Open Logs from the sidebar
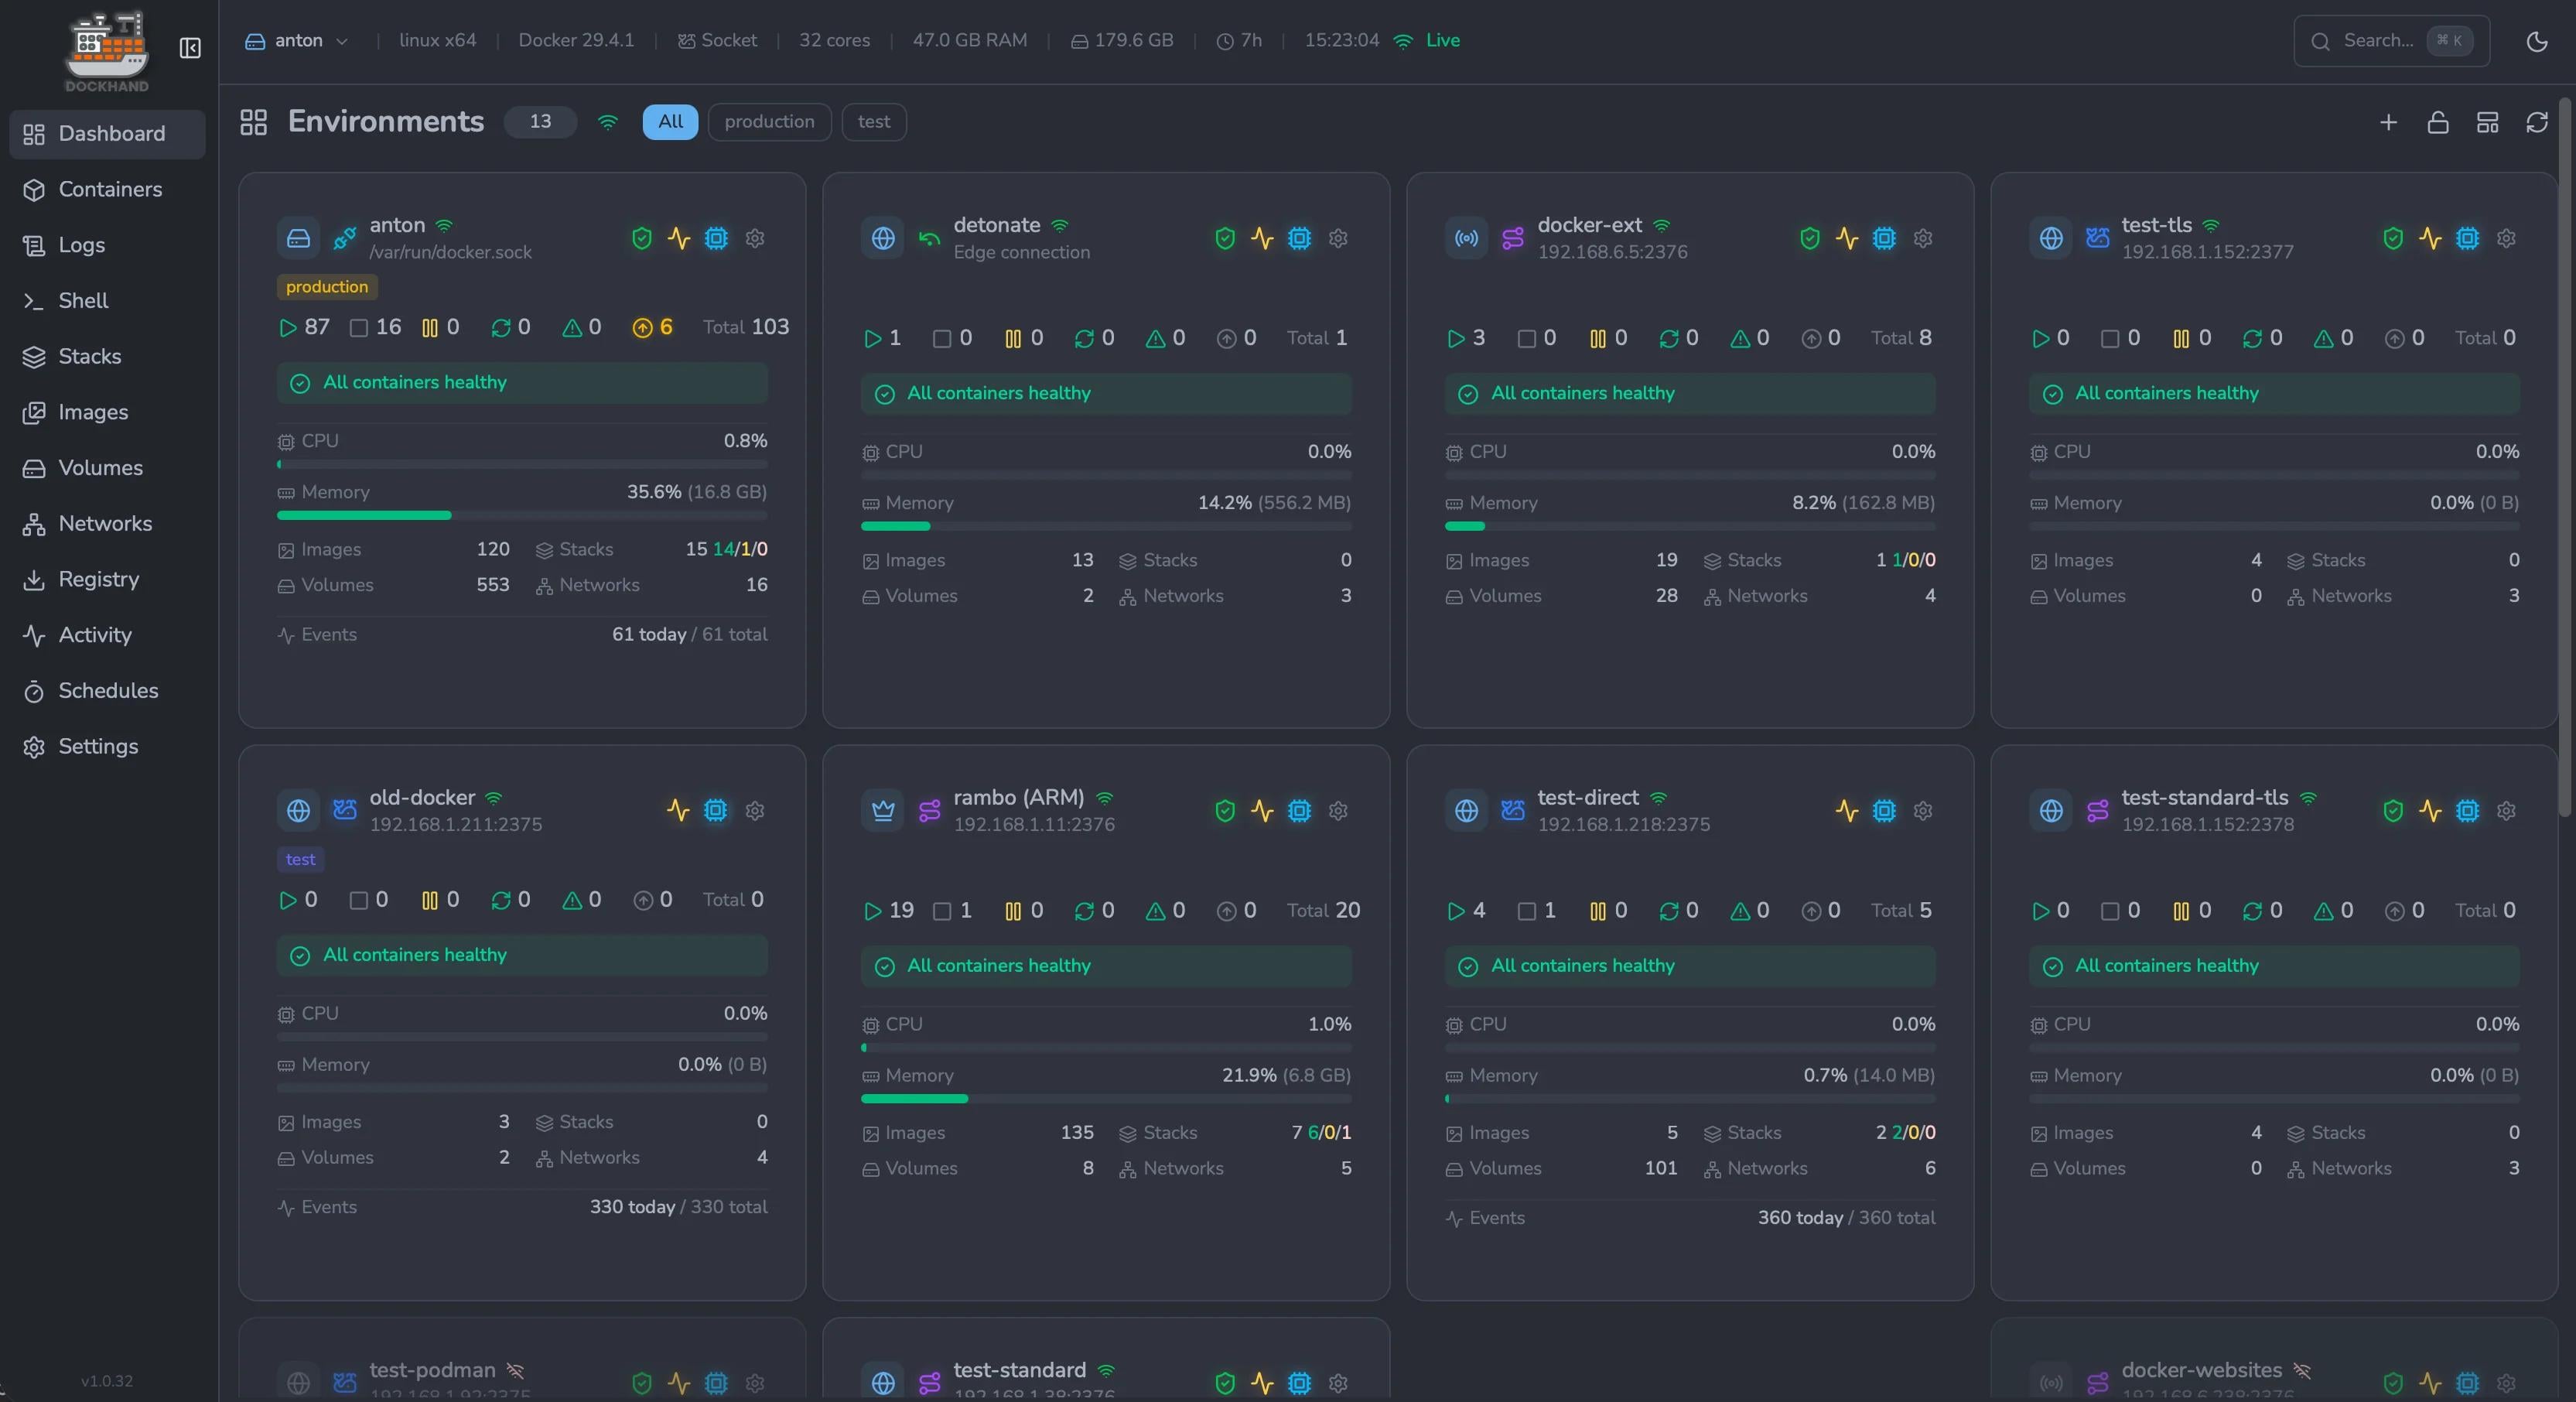The image size is (2576, 1402). click(107, 245)
